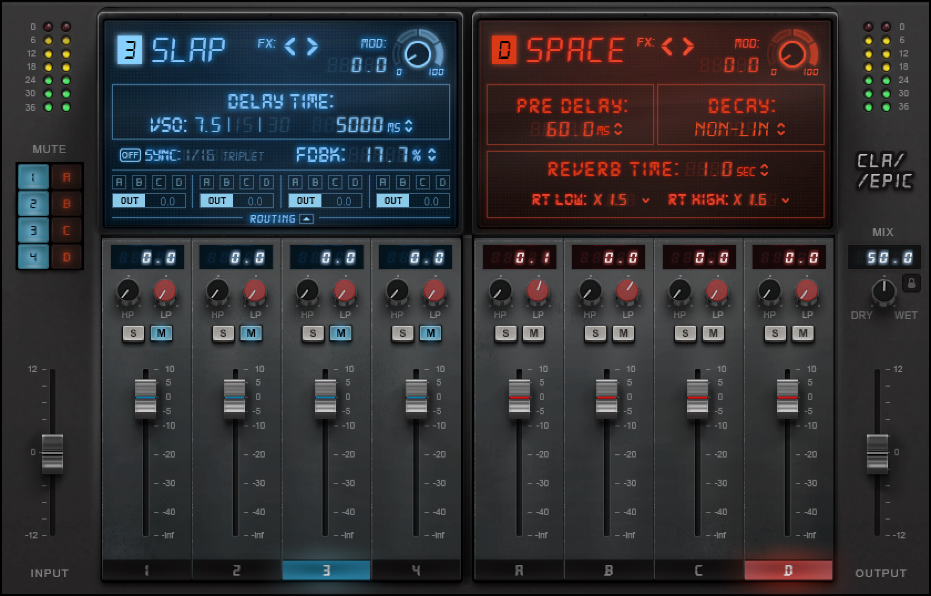Select reverb C tab at bottom
The height and width of the screenshot is (596, 931).
click(x=698, y=570)
